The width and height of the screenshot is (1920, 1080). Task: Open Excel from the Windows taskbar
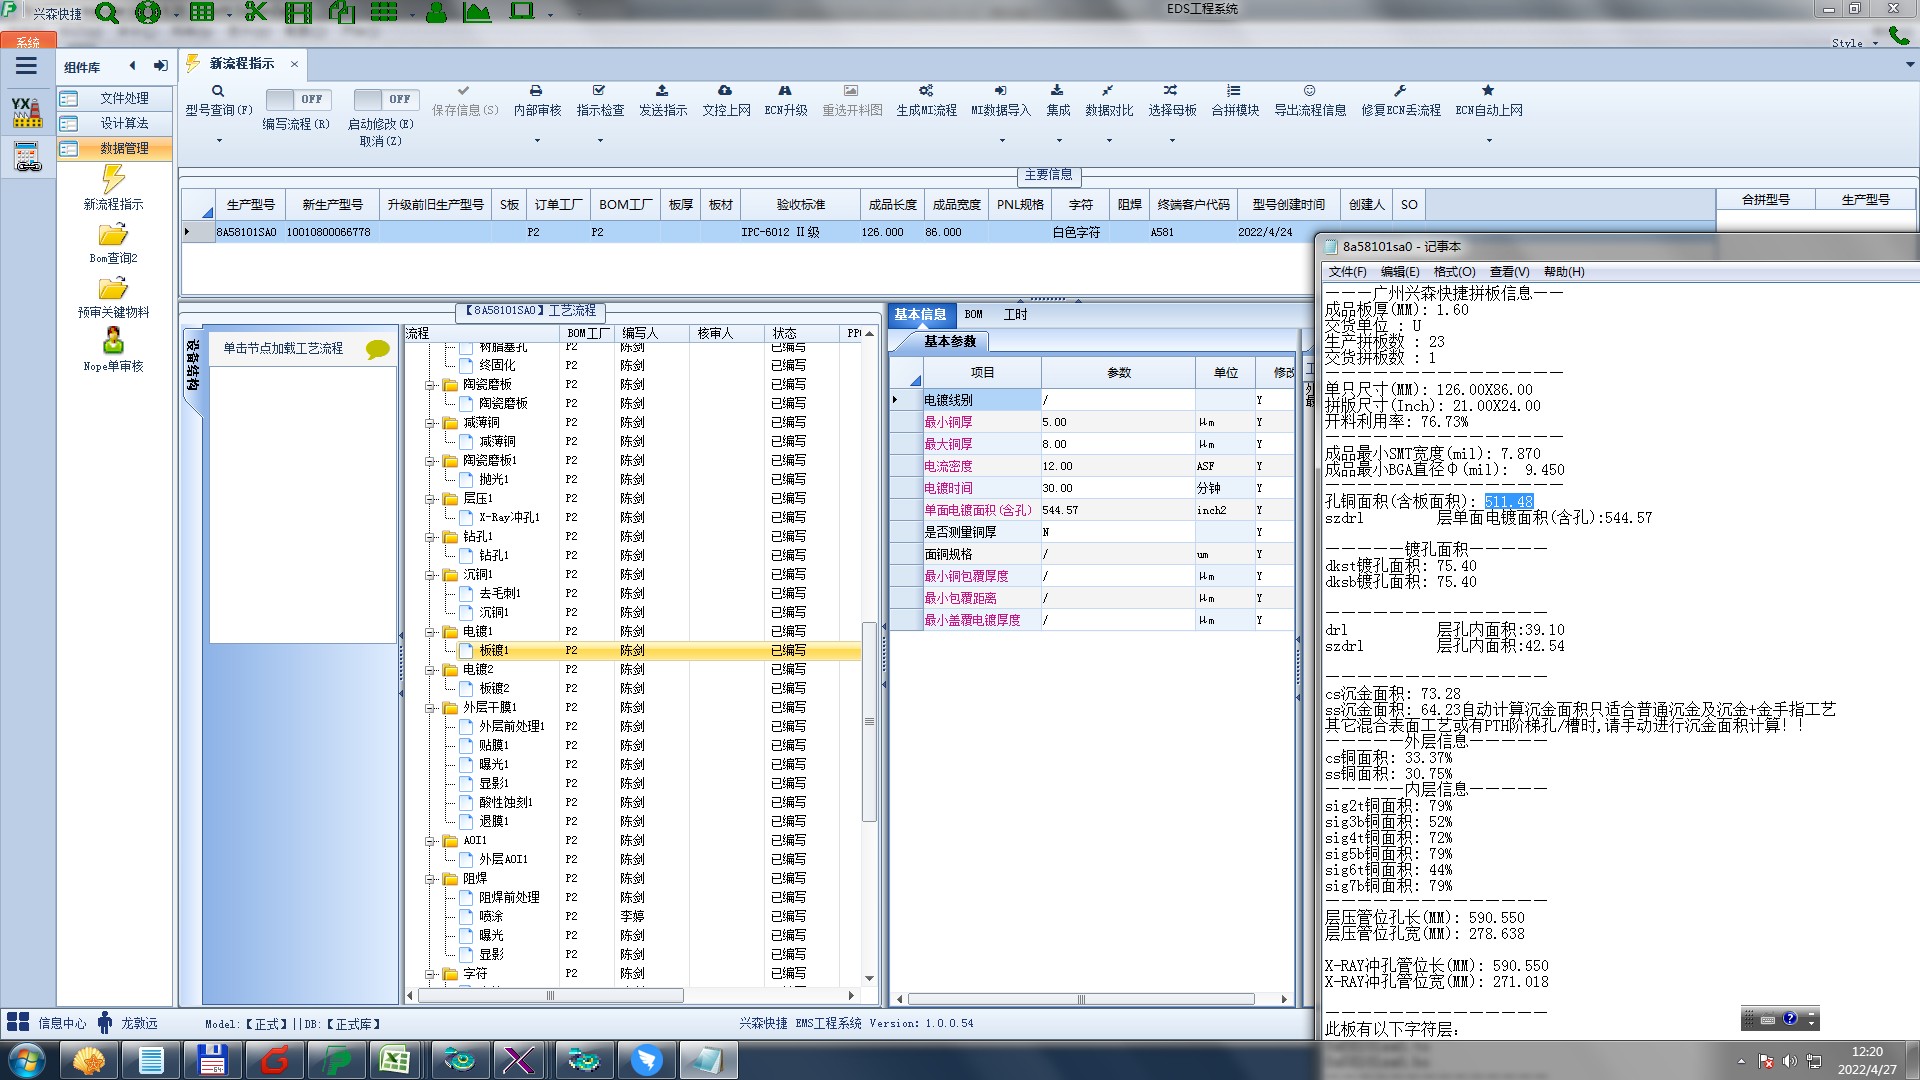pos(395,1060)
